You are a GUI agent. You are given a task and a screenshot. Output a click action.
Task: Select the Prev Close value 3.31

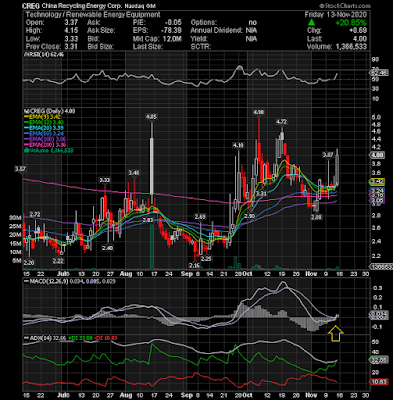[x=71, y=46]
